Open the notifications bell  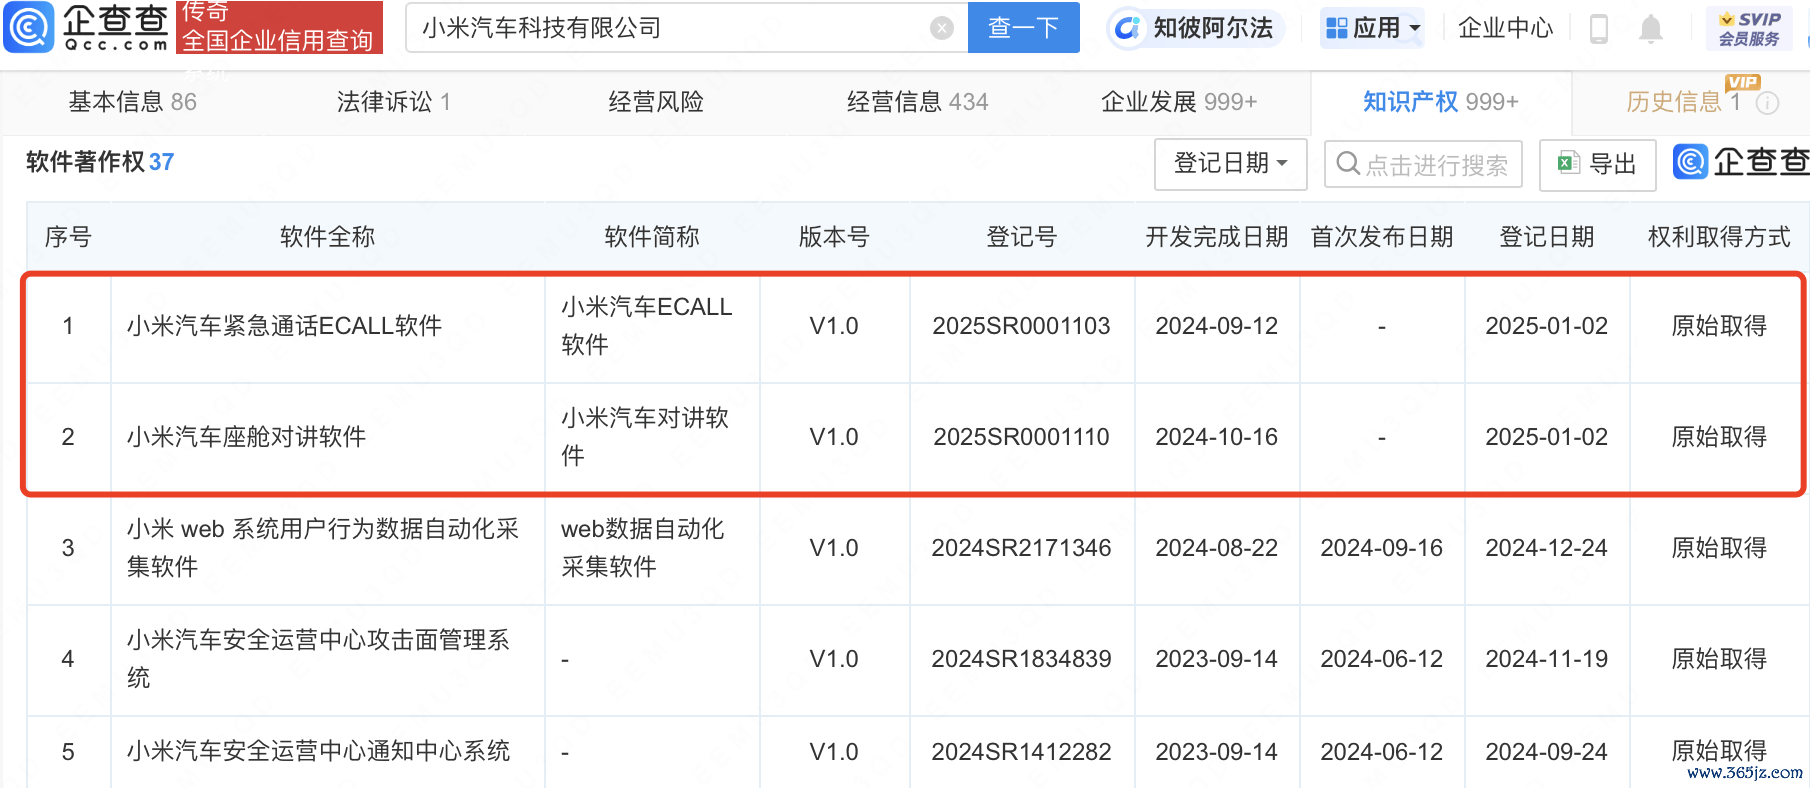pos(1651,29)
